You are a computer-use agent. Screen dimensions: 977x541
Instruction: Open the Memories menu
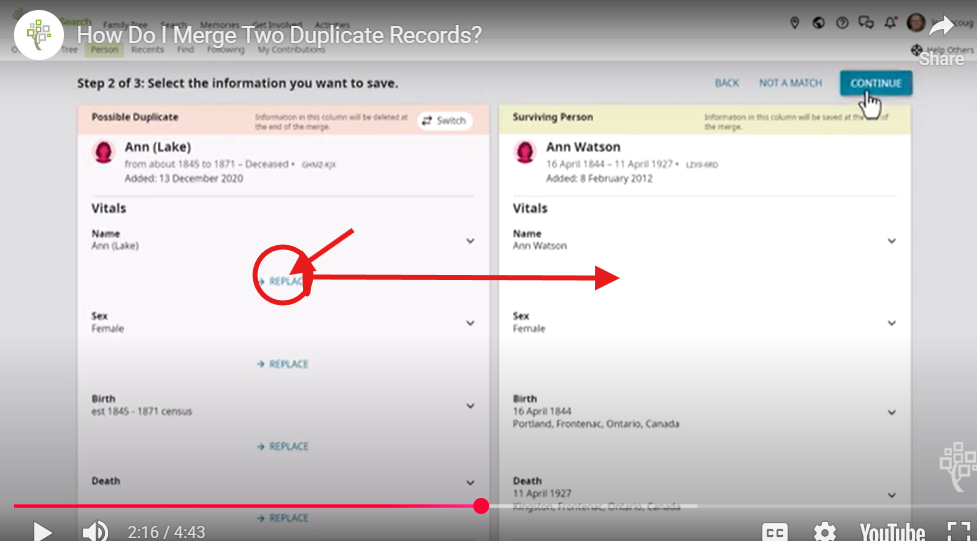coord(220,26)
